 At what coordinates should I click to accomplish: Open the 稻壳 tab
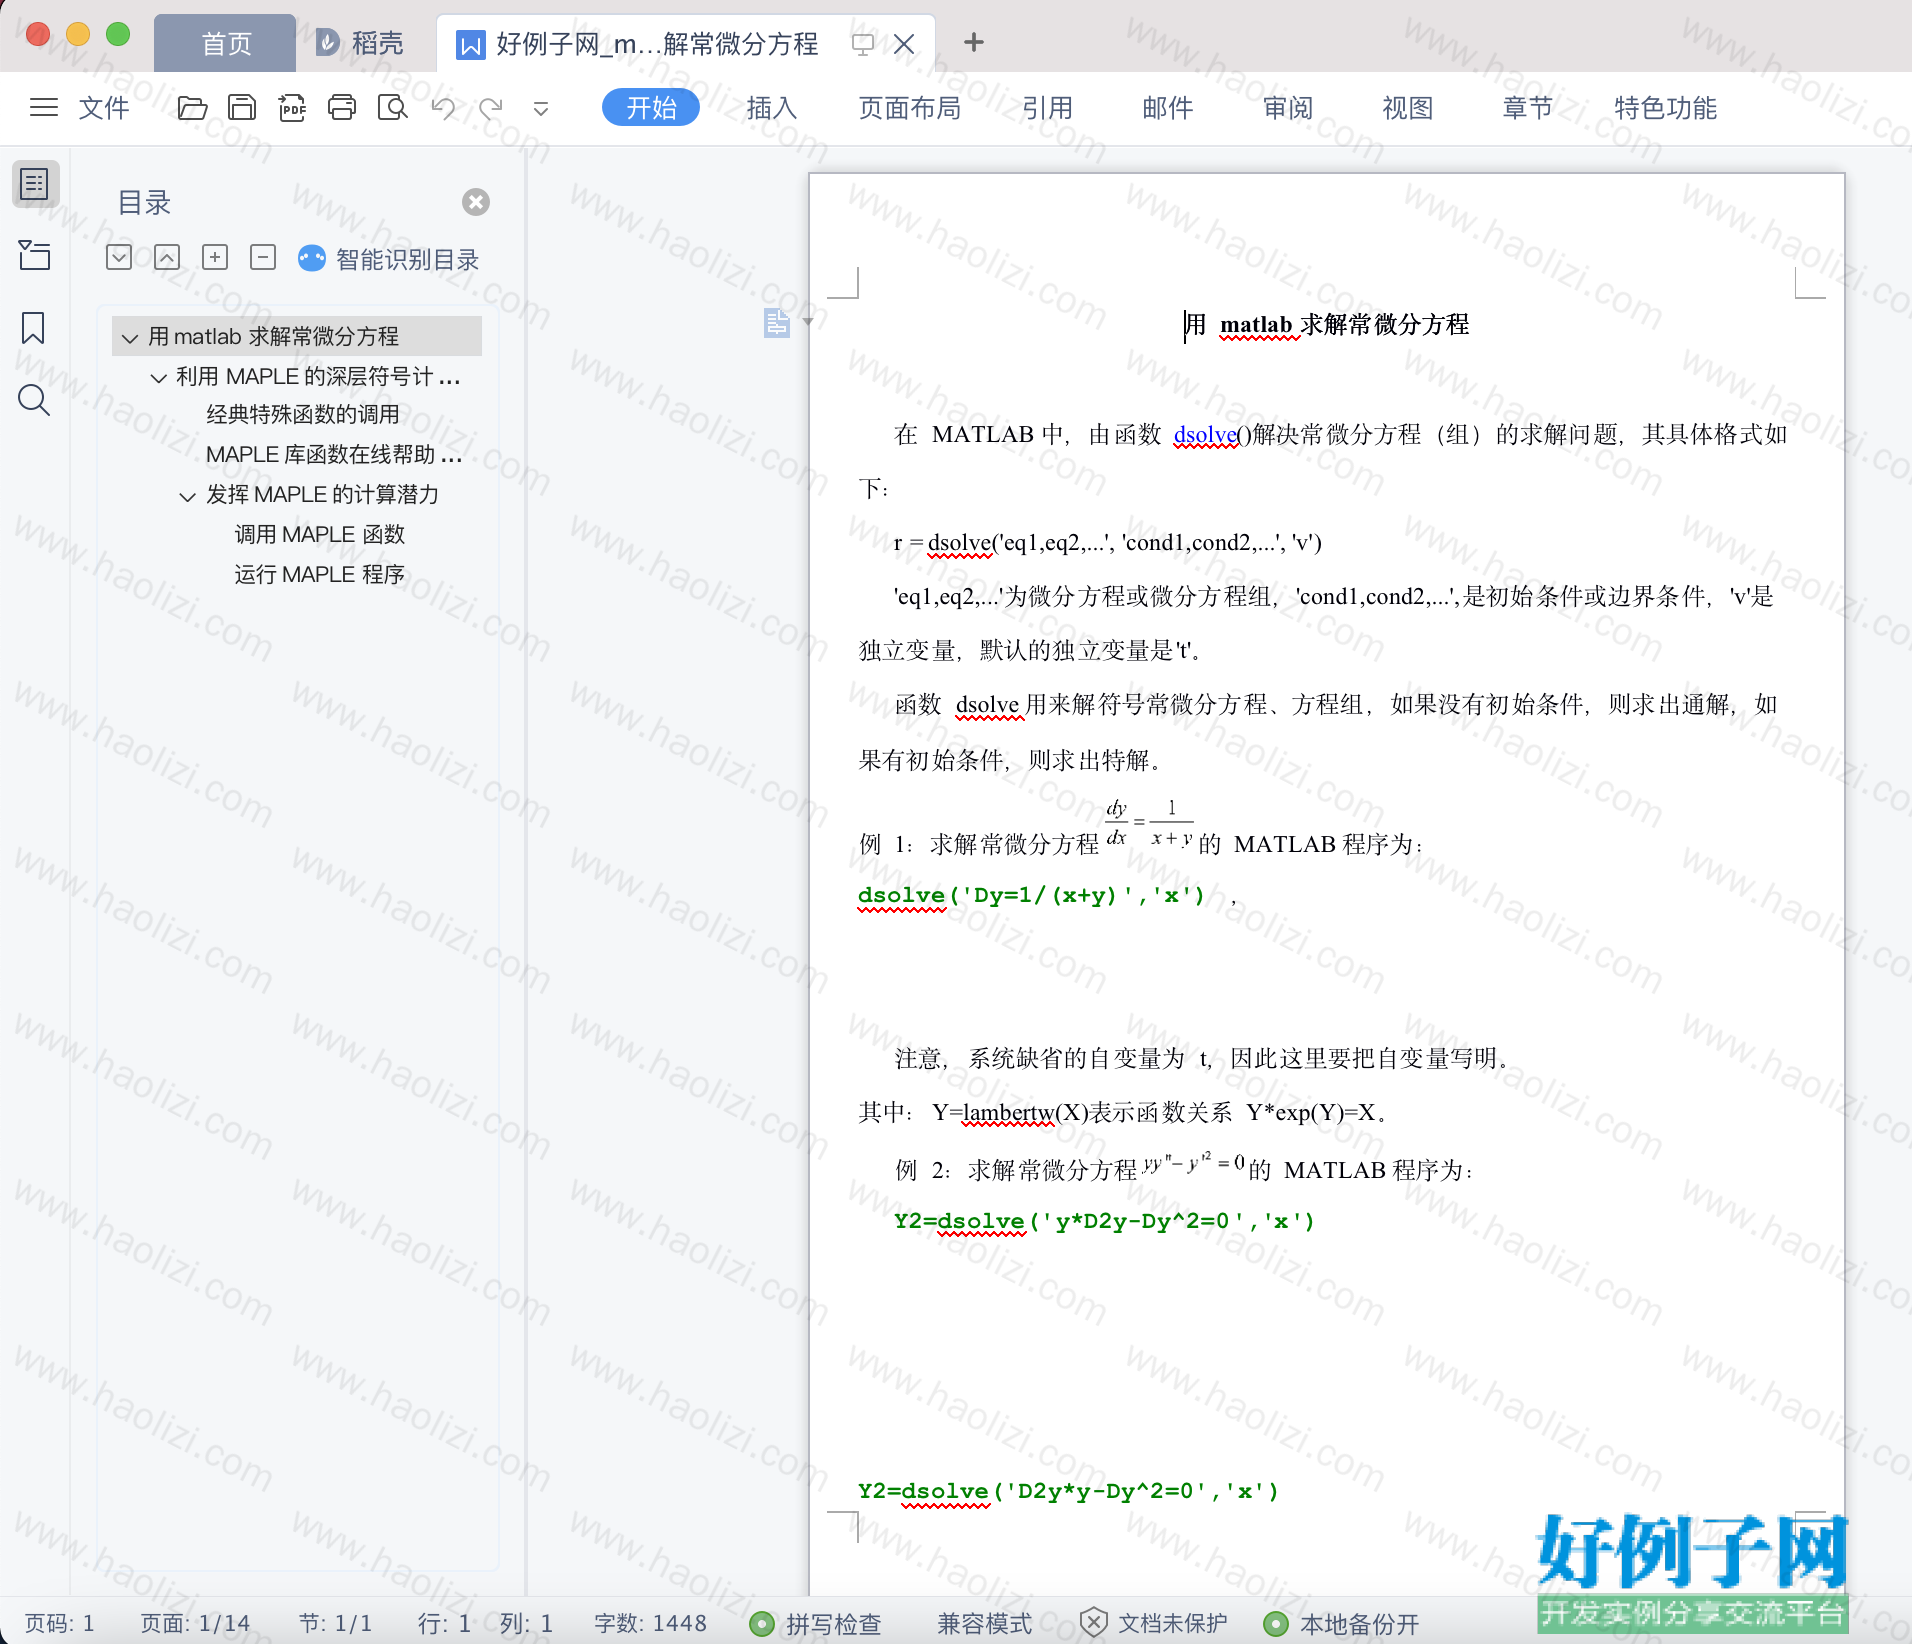pos(359,43)
